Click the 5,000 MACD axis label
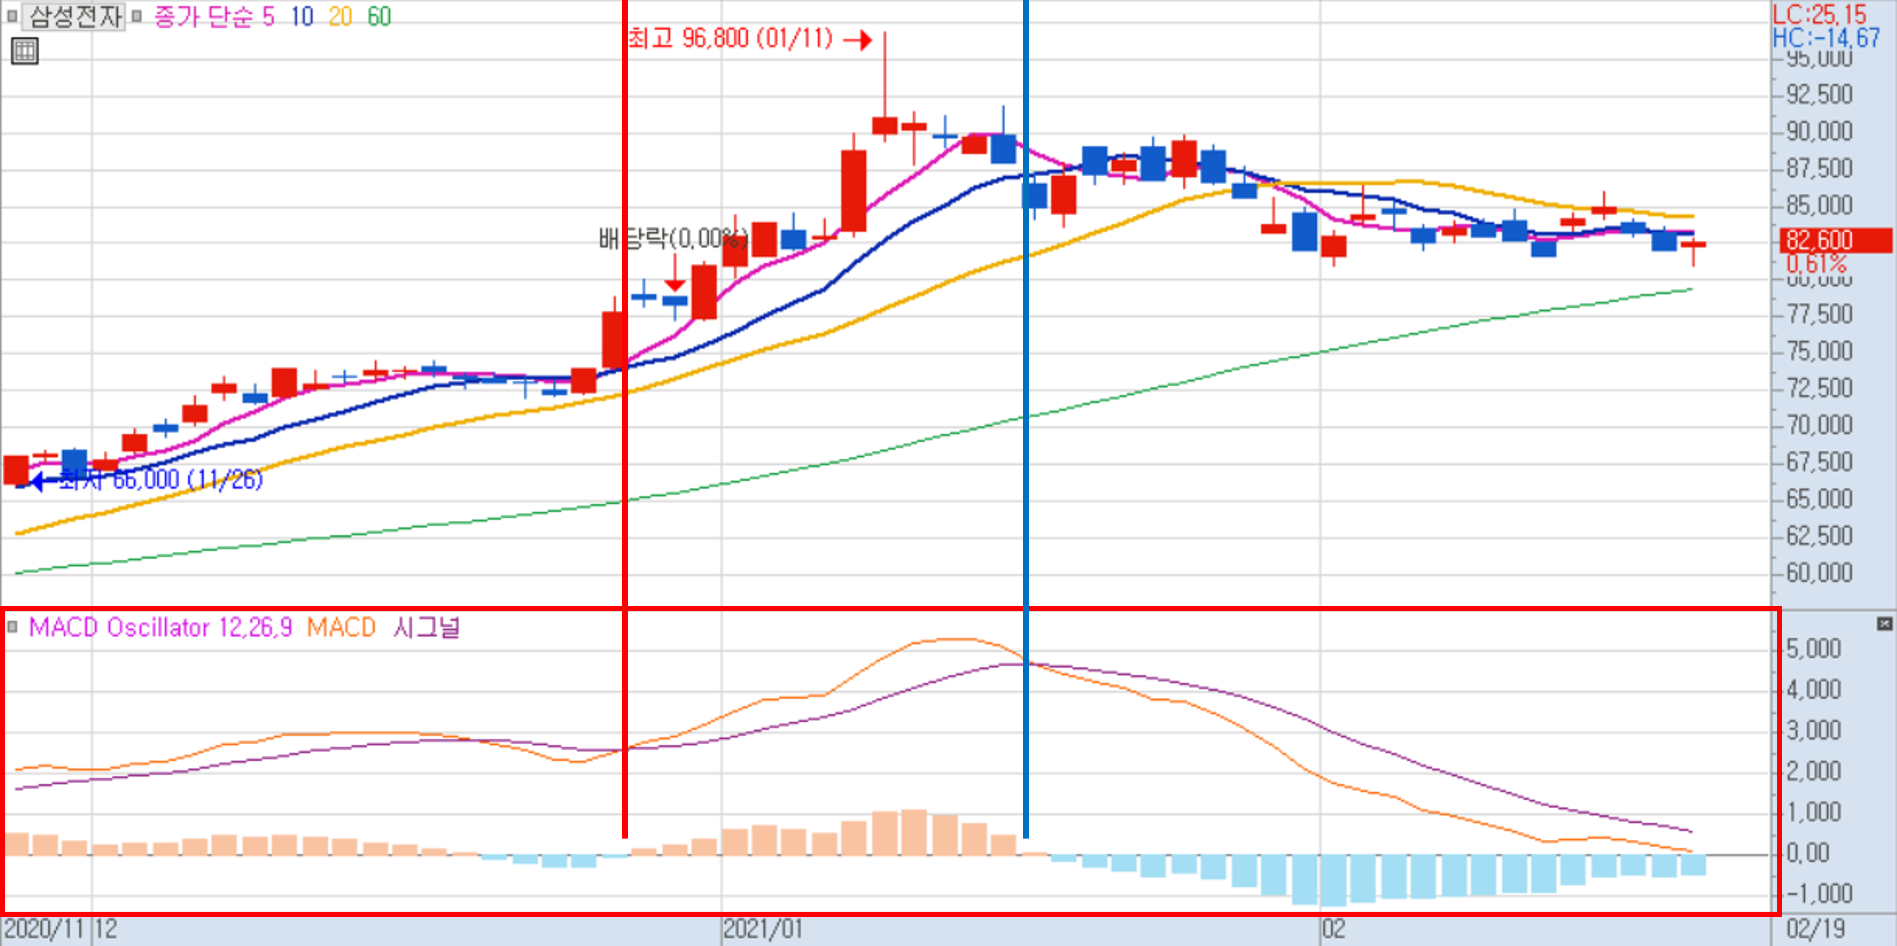The height and width of the screenshot is (946, 1897). [1814, 649]
